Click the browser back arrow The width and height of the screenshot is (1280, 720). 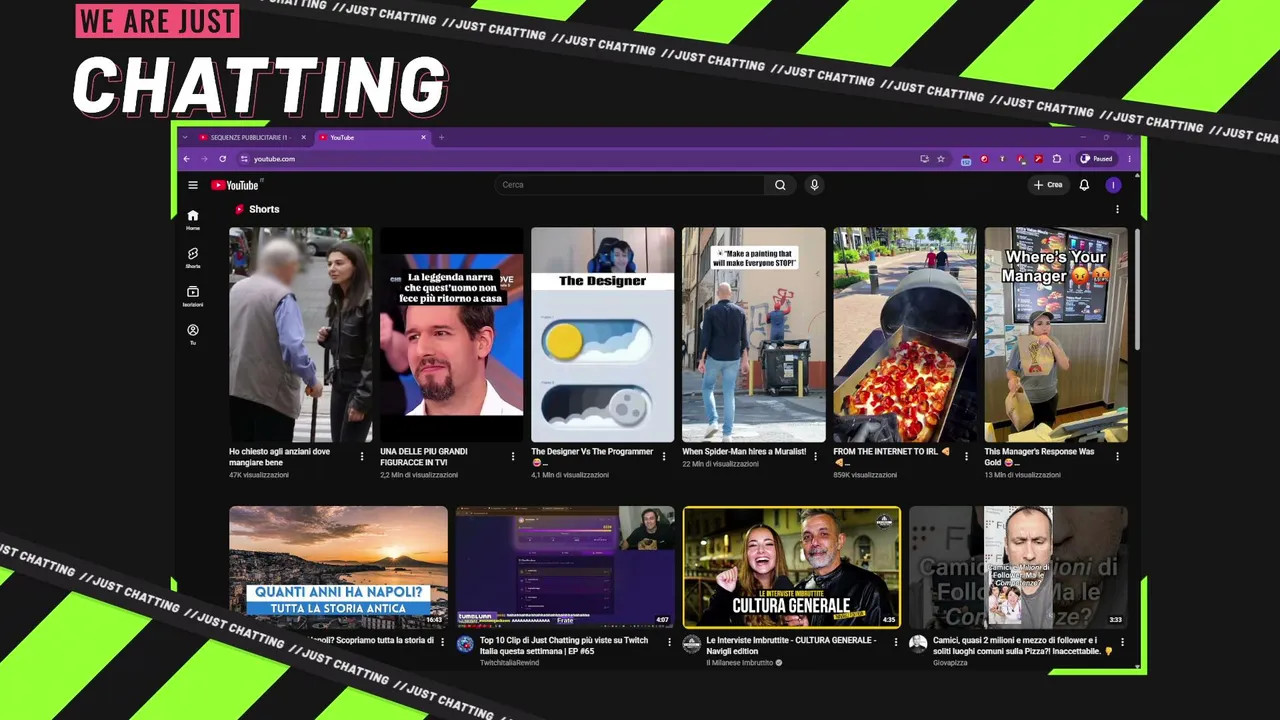pos(186,159)
